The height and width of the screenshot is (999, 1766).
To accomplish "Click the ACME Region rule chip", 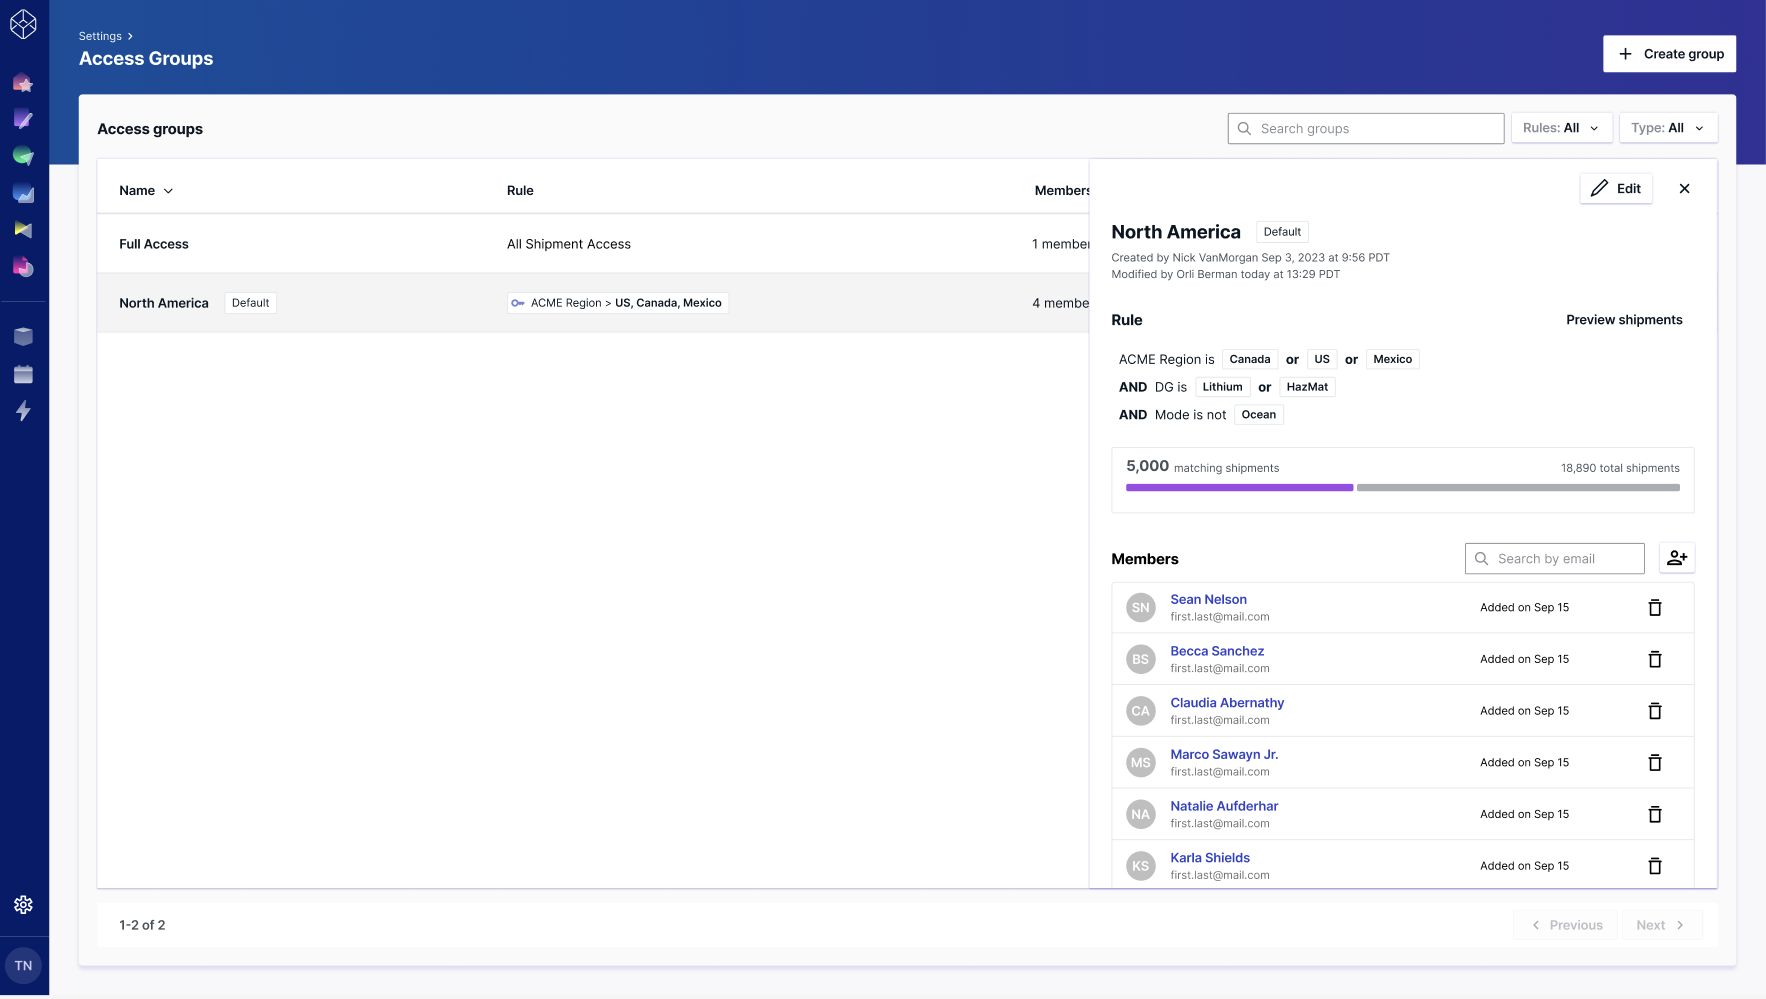I will [x=617, y=303].
